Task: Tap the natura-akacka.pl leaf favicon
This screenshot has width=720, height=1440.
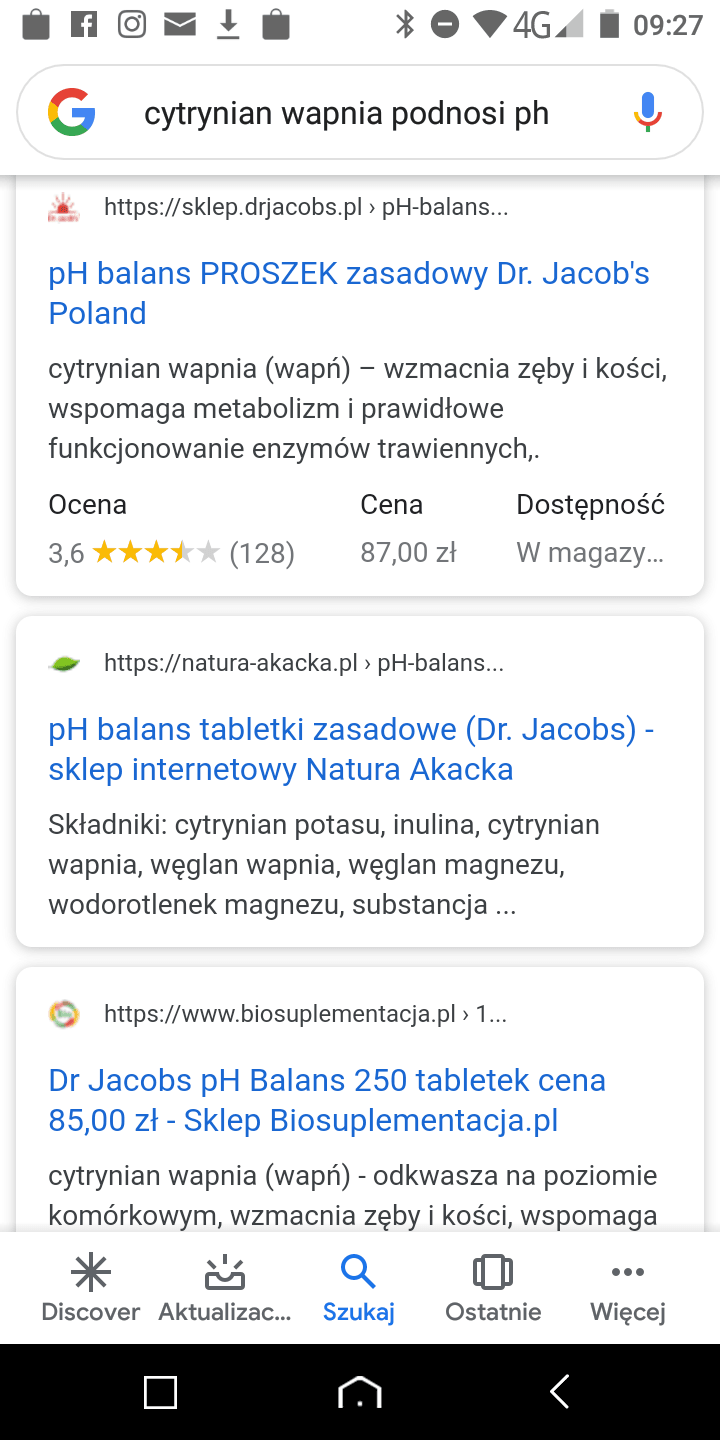Action: tap(64, 663)
